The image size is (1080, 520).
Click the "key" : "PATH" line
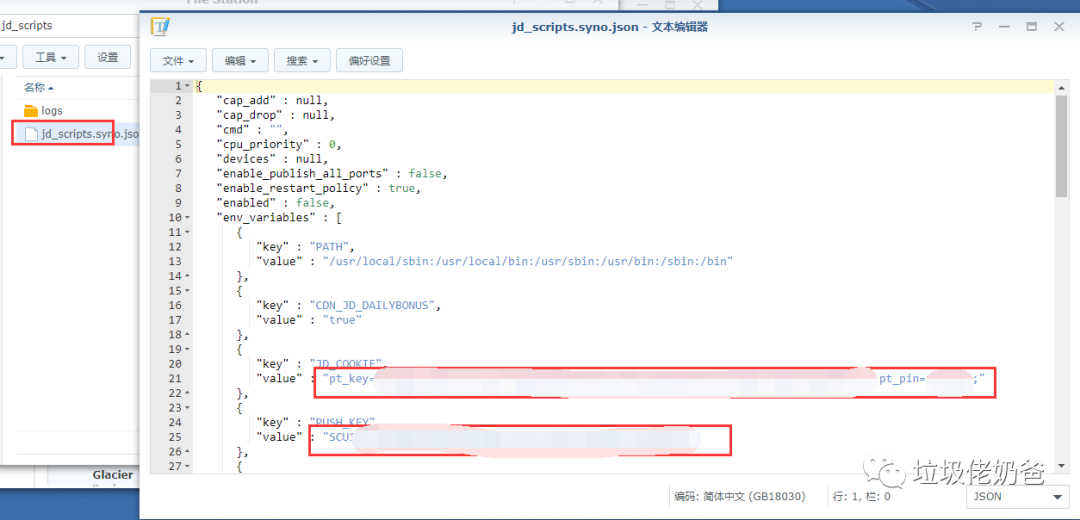[x=305, y=247]
